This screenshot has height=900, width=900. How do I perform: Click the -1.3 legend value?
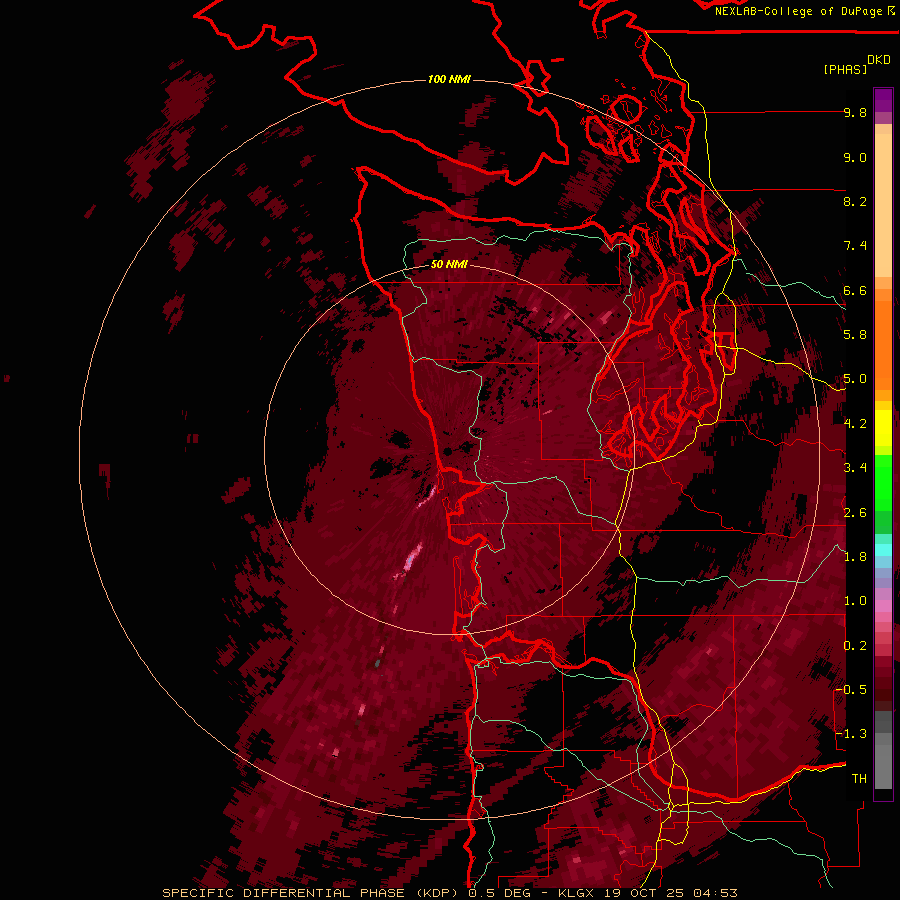[852, 734]
